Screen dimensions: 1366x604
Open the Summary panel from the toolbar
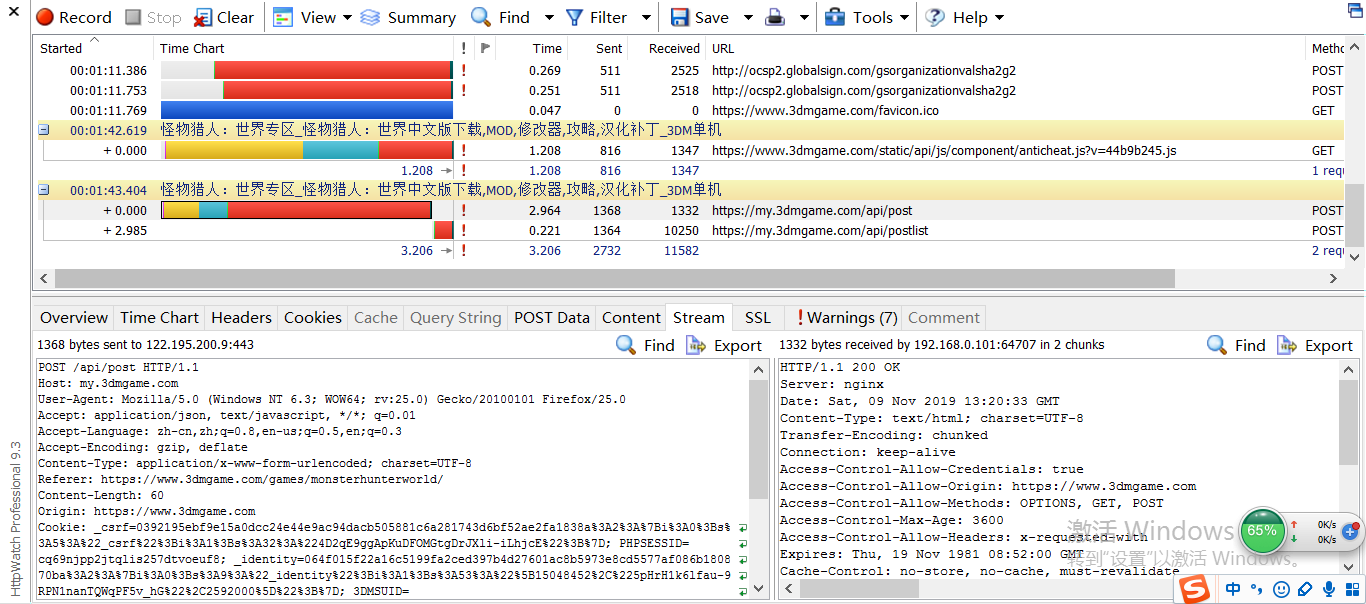(408, 17)
